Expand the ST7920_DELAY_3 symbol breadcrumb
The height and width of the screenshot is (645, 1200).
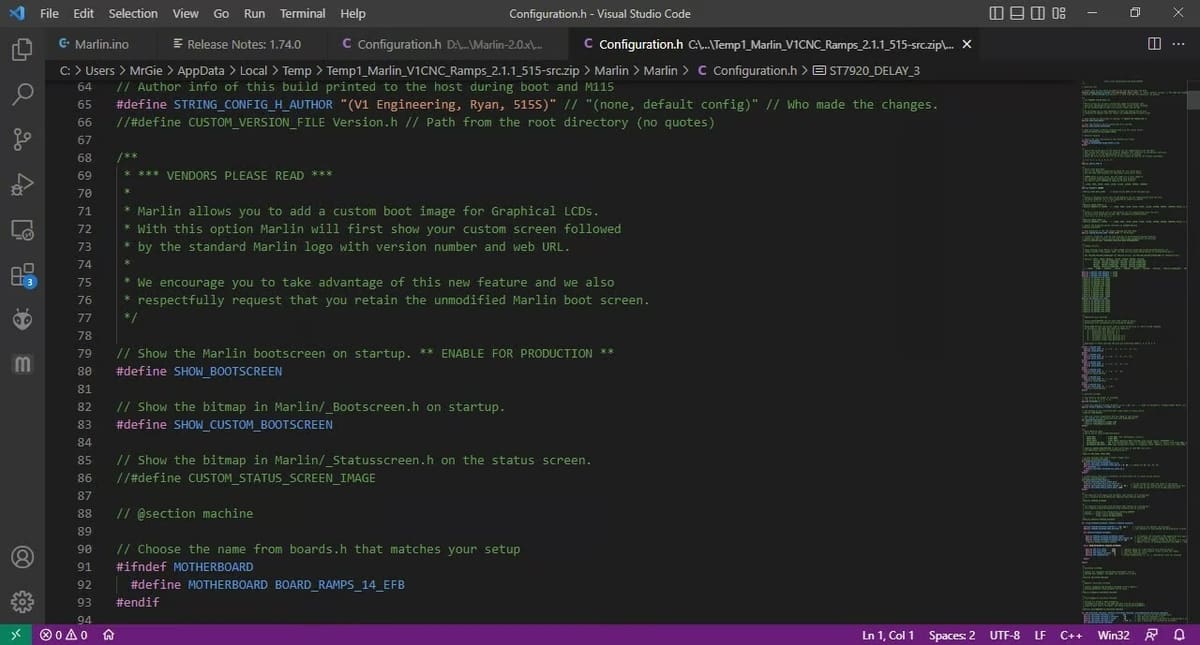(x=866, y=70)
